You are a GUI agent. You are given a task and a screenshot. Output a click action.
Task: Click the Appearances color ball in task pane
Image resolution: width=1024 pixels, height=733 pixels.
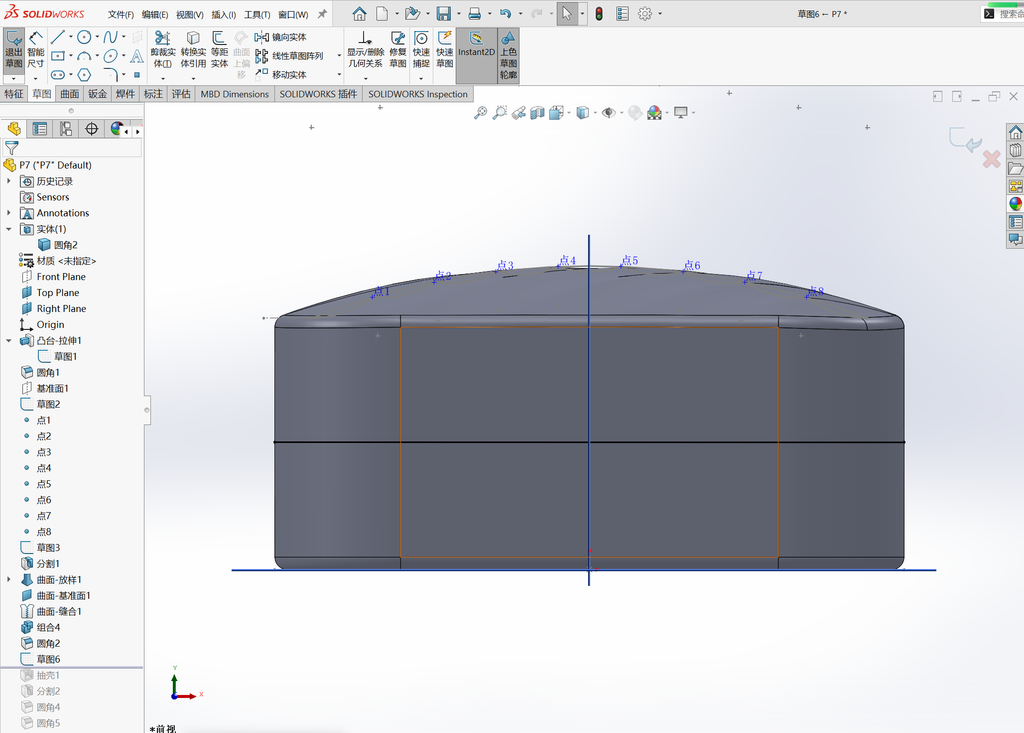(x=1015, y=204)
